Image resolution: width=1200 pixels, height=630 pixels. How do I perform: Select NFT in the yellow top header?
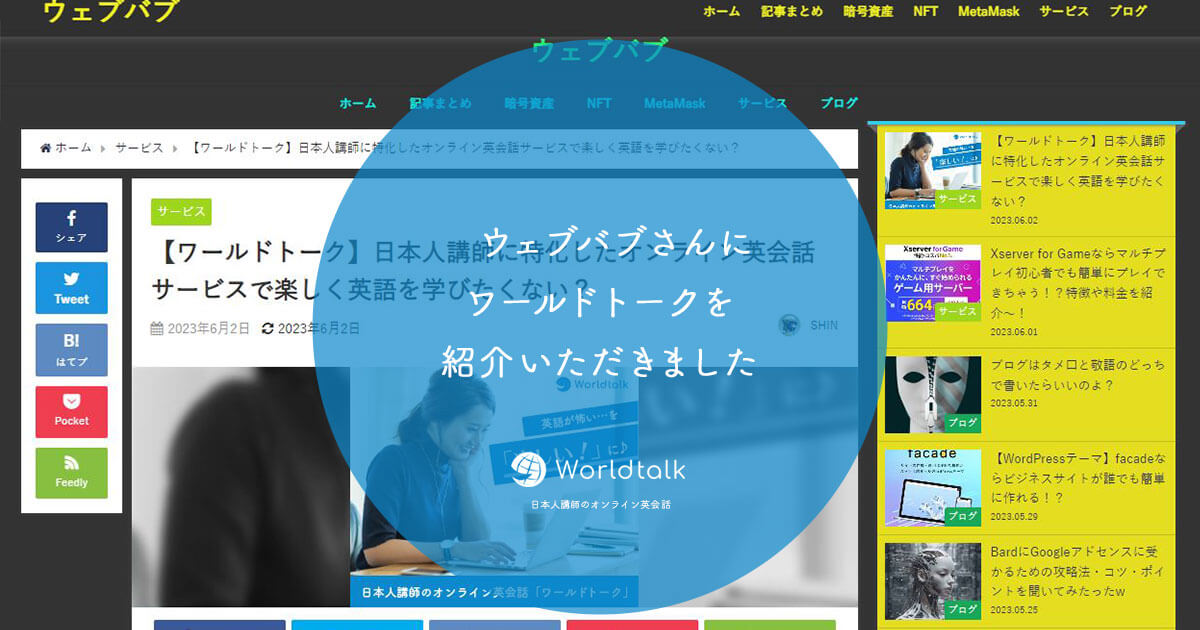pos(925,12)
